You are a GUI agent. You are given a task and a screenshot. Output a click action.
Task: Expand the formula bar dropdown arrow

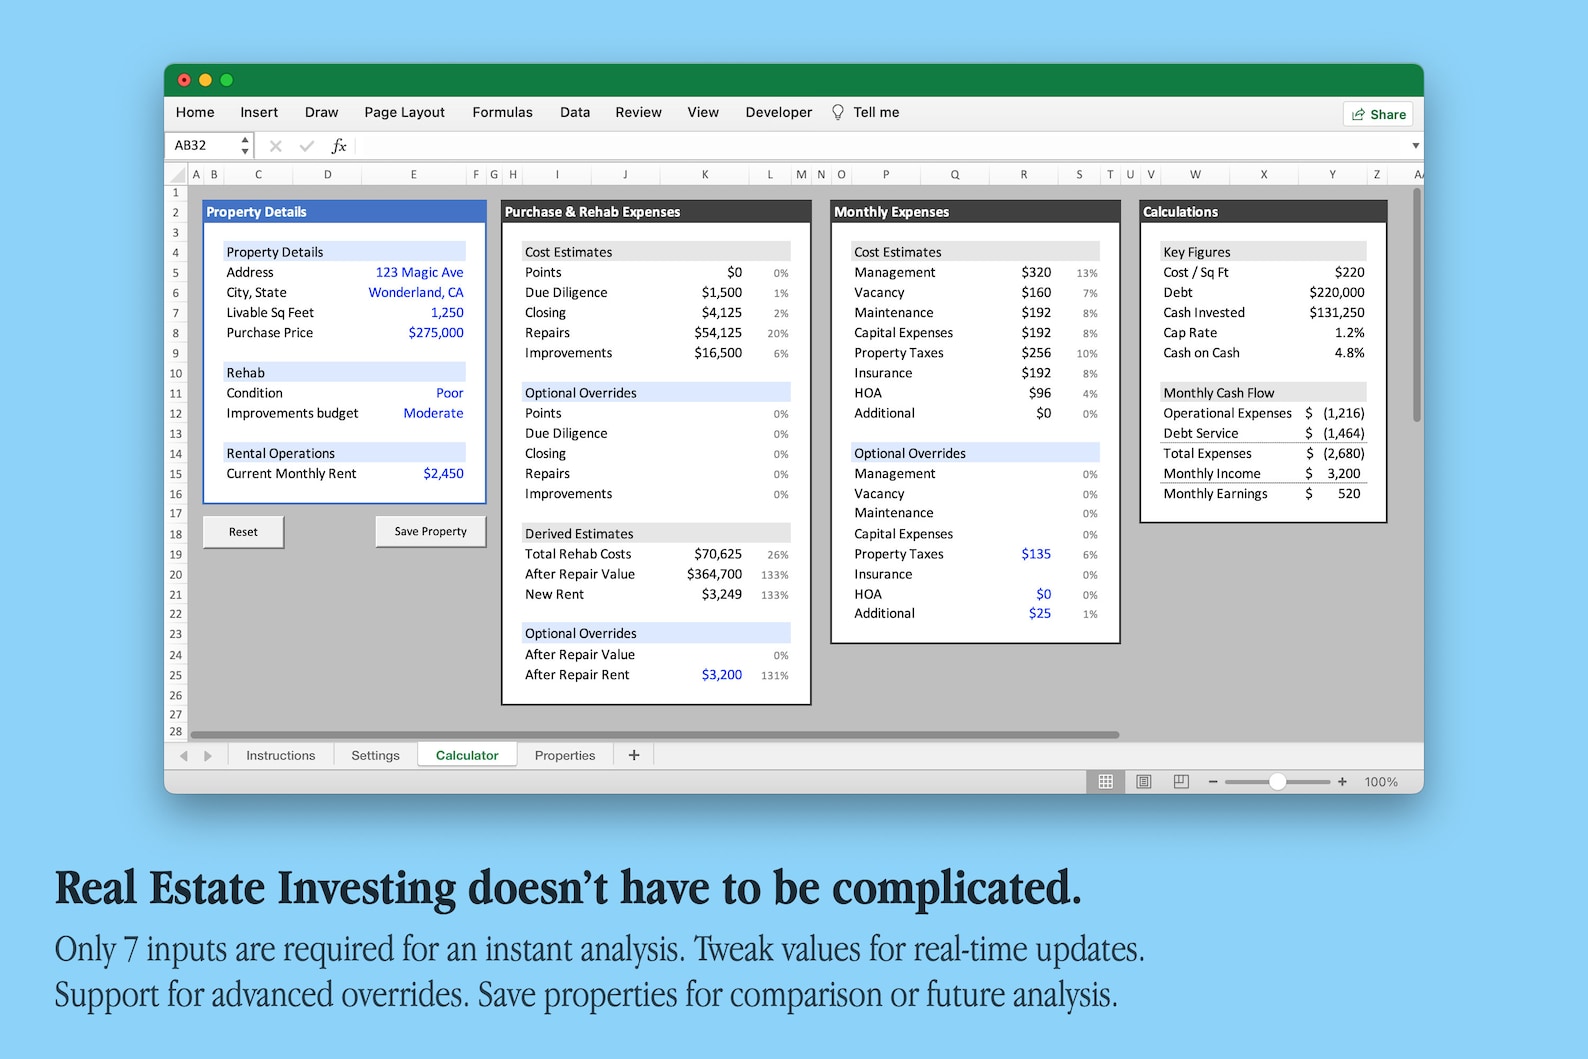coord(1415,146)
